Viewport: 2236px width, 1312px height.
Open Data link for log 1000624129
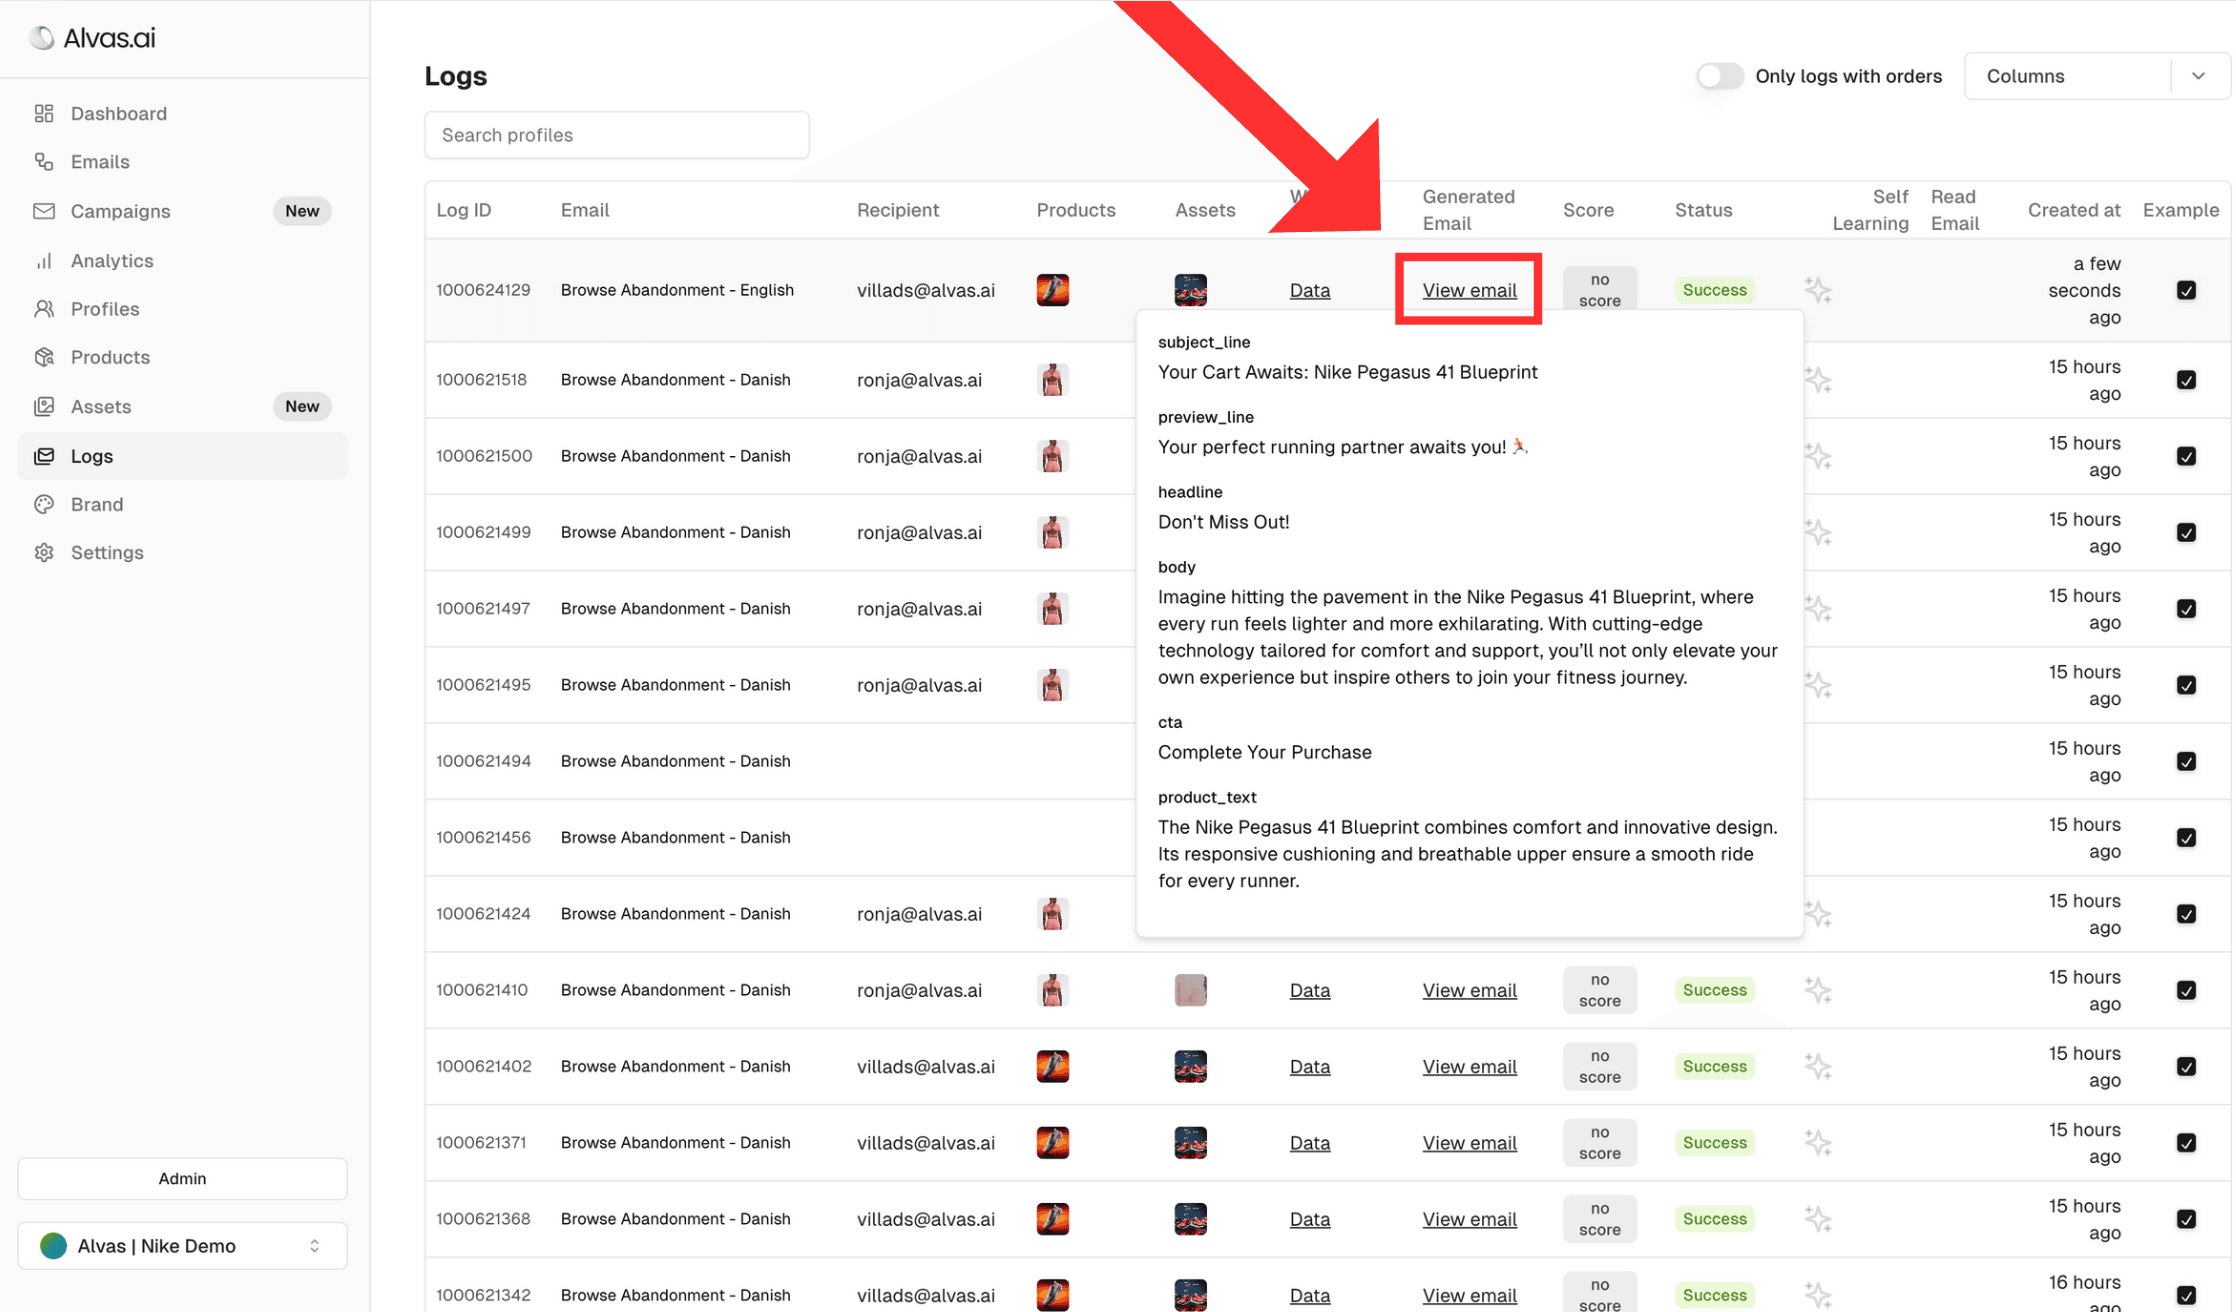pos(1309,290)
